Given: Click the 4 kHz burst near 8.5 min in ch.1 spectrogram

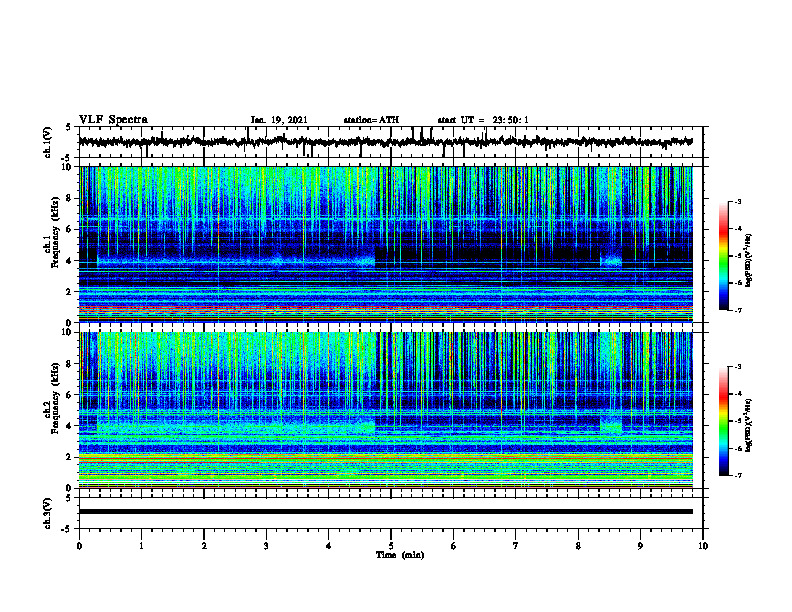Looking at the screenshot, I should click(x=611, y=261).
